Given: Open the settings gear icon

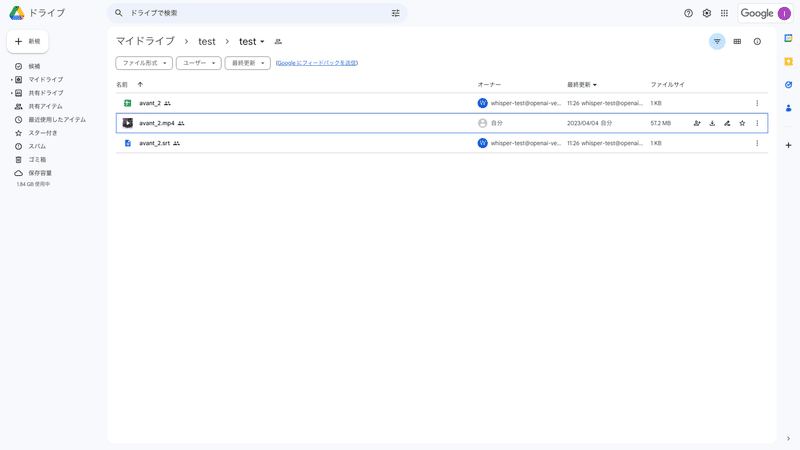Looking at the screenshot, I should pyautogui.click(x=707, y=13).
